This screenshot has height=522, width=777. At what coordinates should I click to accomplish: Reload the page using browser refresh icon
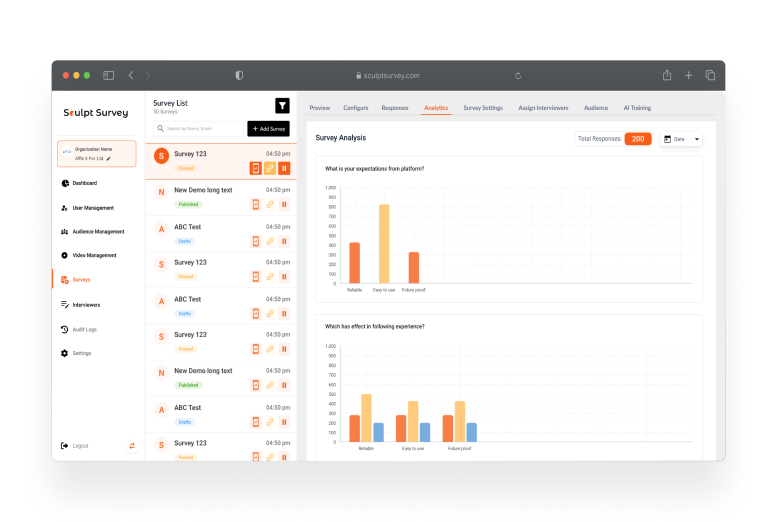click(518, 75)
